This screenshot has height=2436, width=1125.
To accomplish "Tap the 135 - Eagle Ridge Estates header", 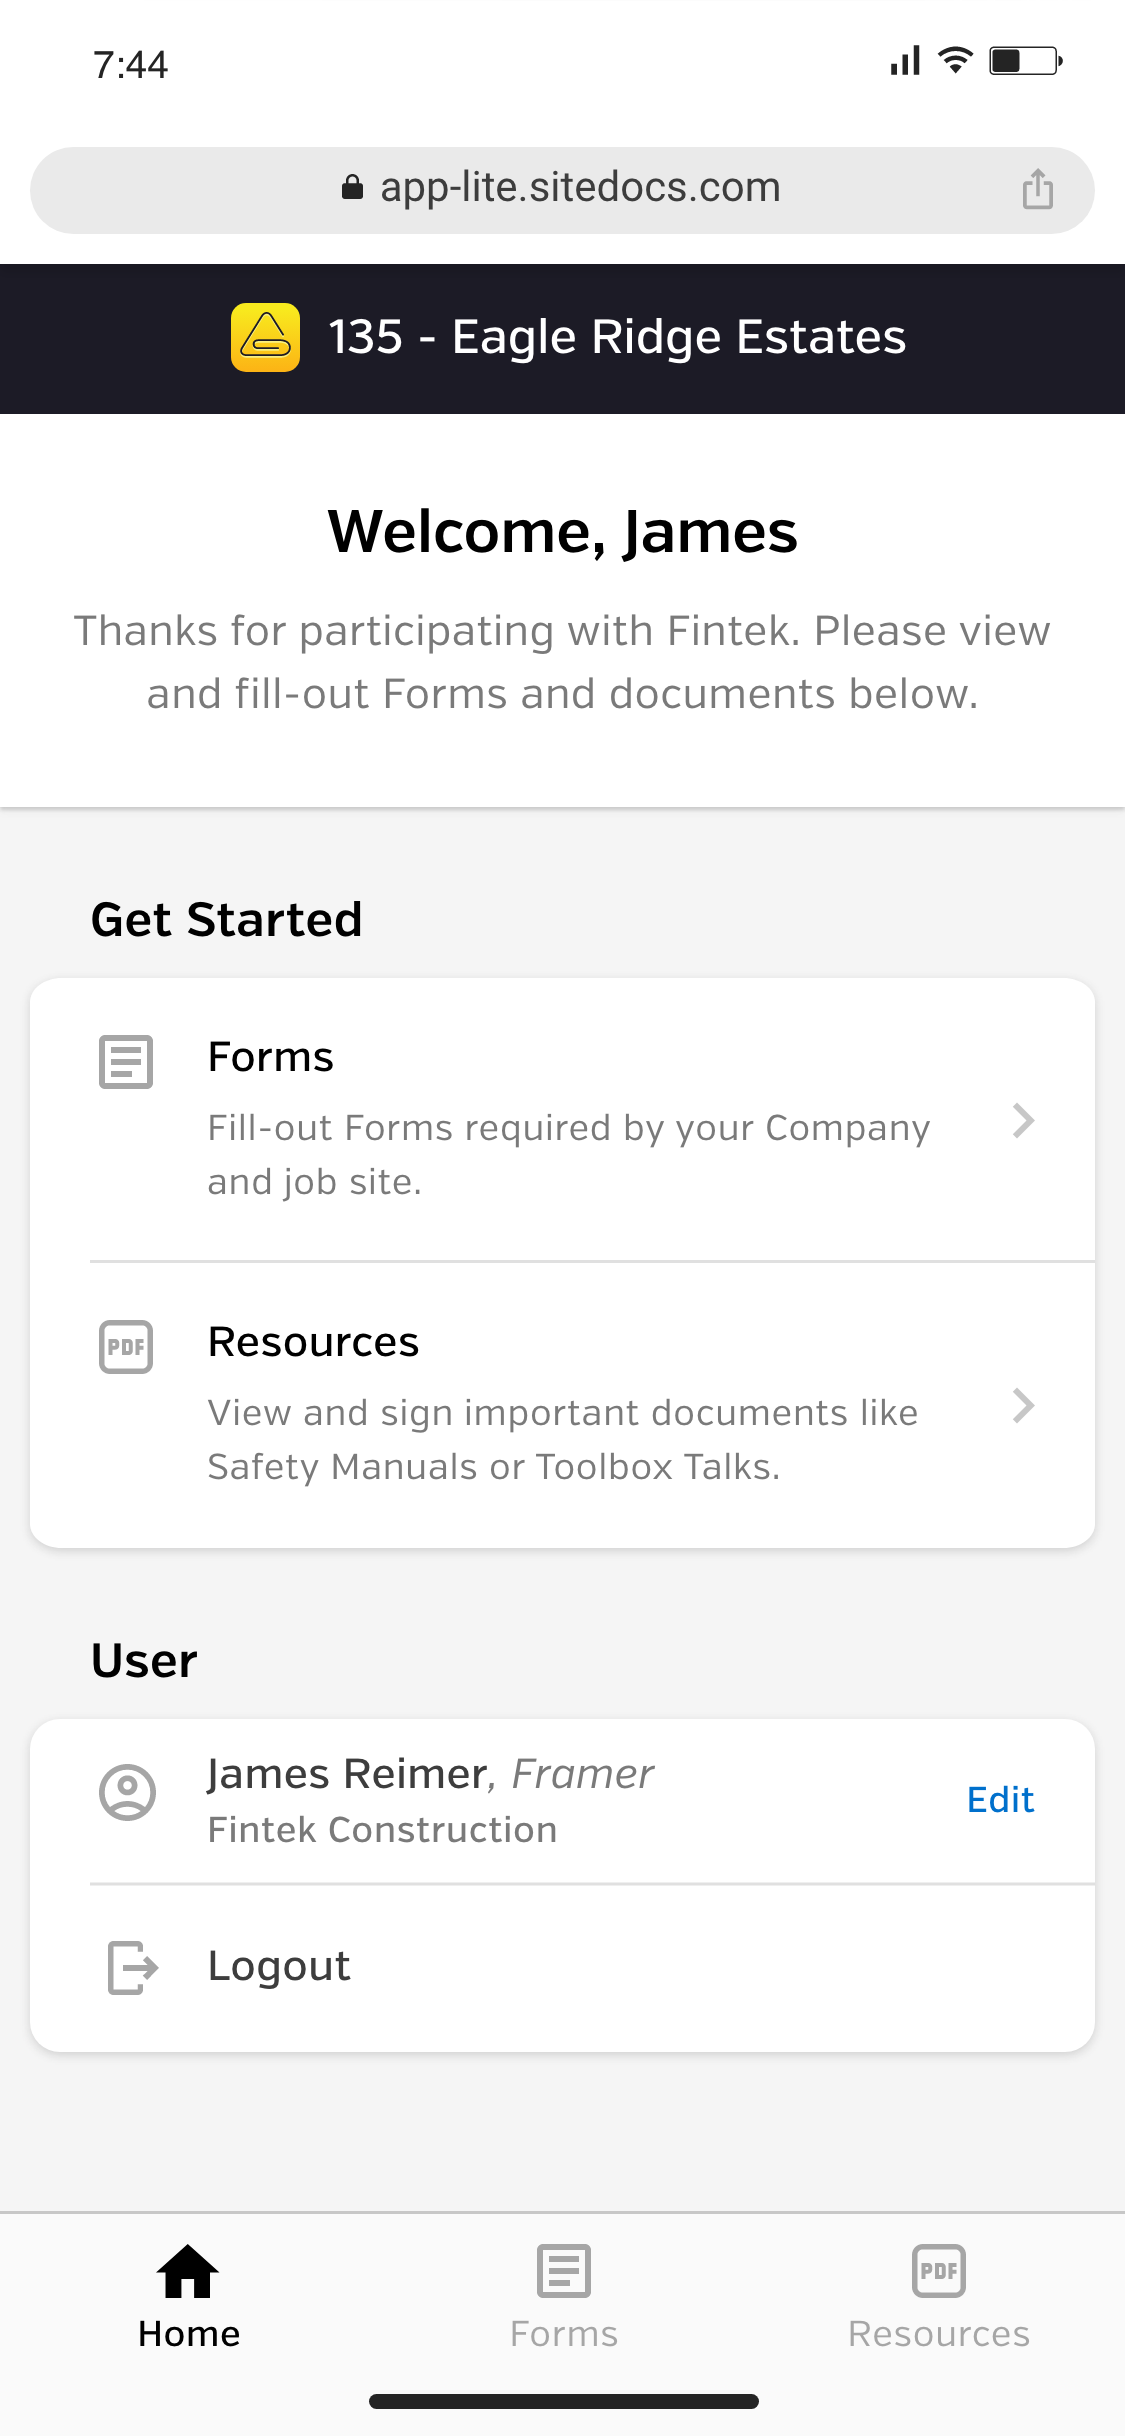I will pos(617,337).
